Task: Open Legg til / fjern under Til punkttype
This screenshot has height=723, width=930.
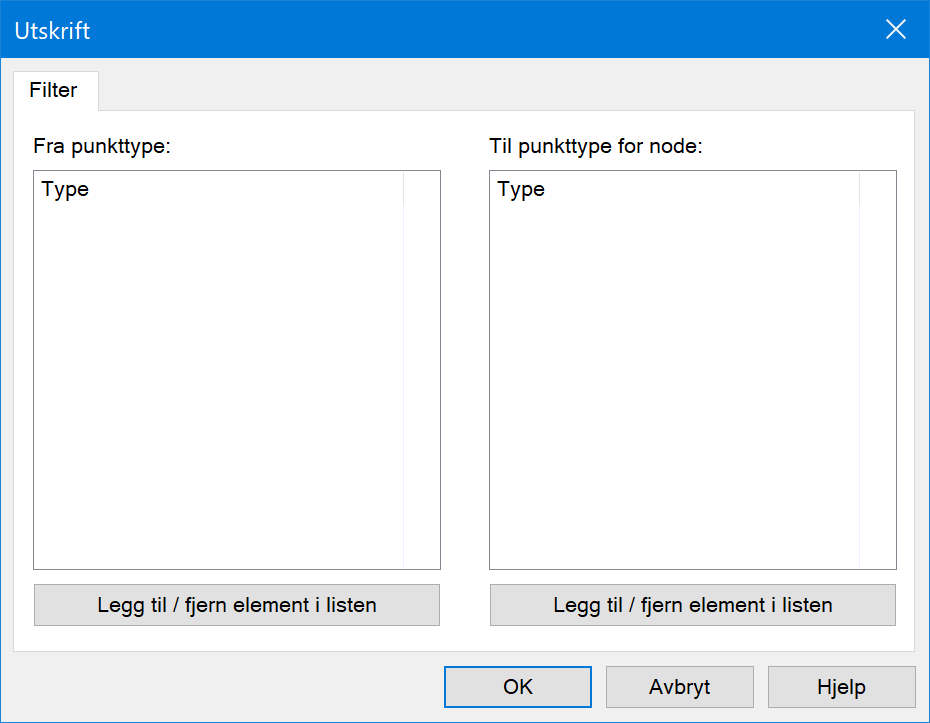Action: [693, 605]
